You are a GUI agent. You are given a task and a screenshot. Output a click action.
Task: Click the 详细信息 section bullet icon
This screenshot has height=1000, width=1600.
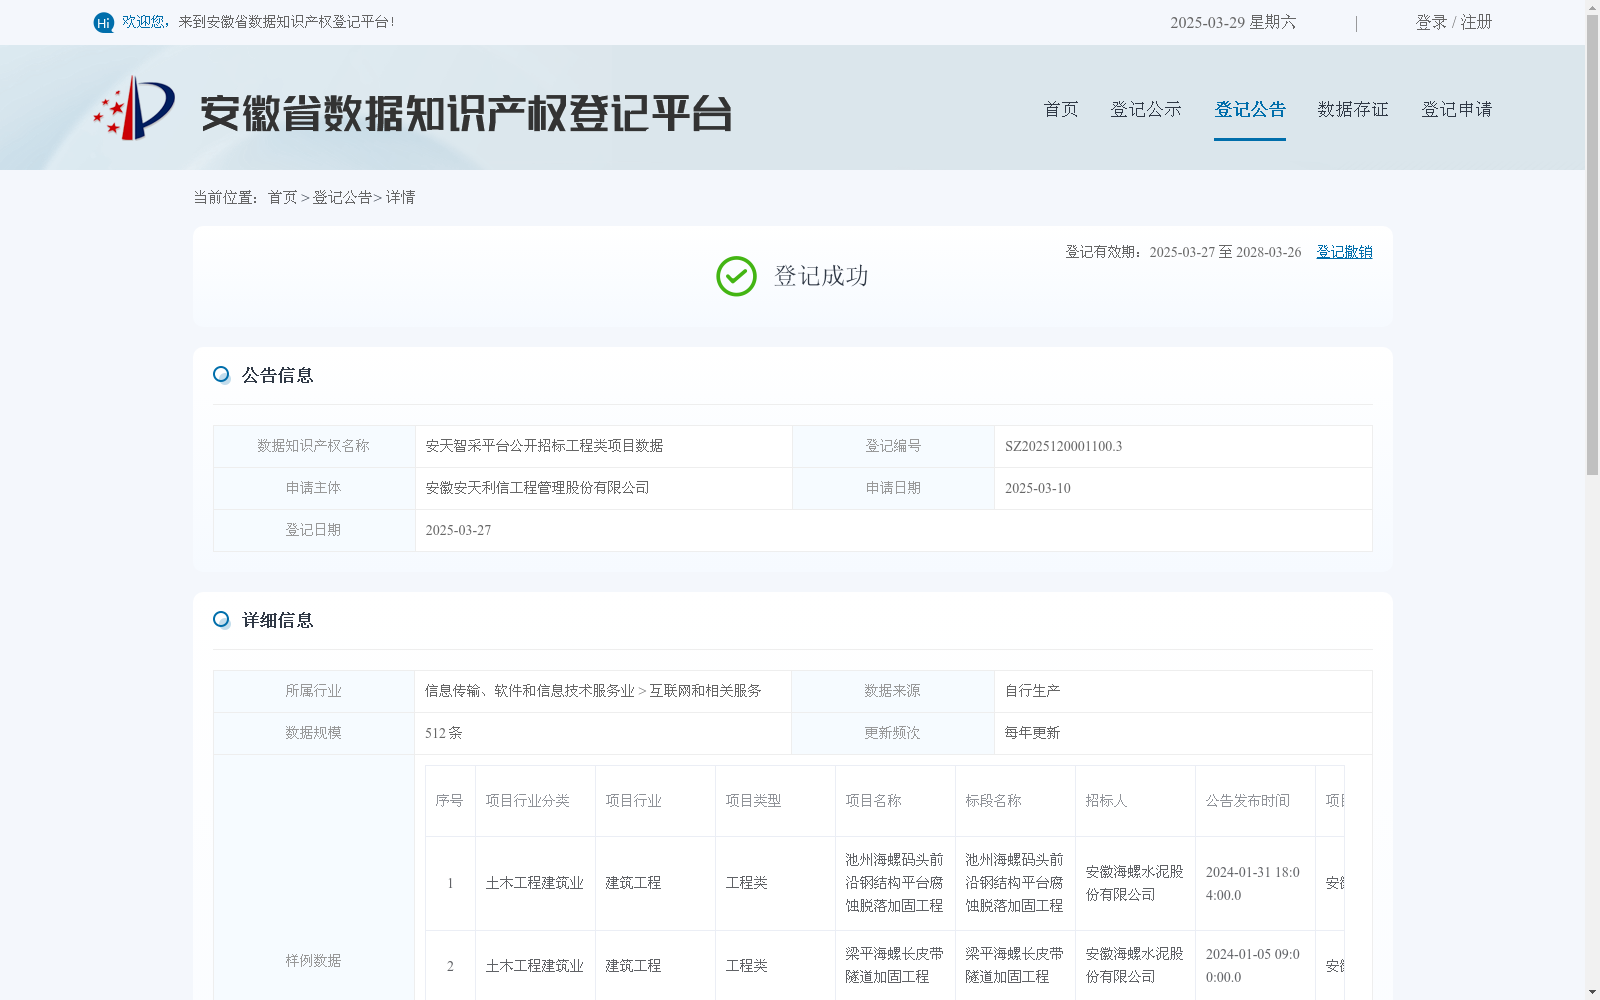tap(221, 620)
